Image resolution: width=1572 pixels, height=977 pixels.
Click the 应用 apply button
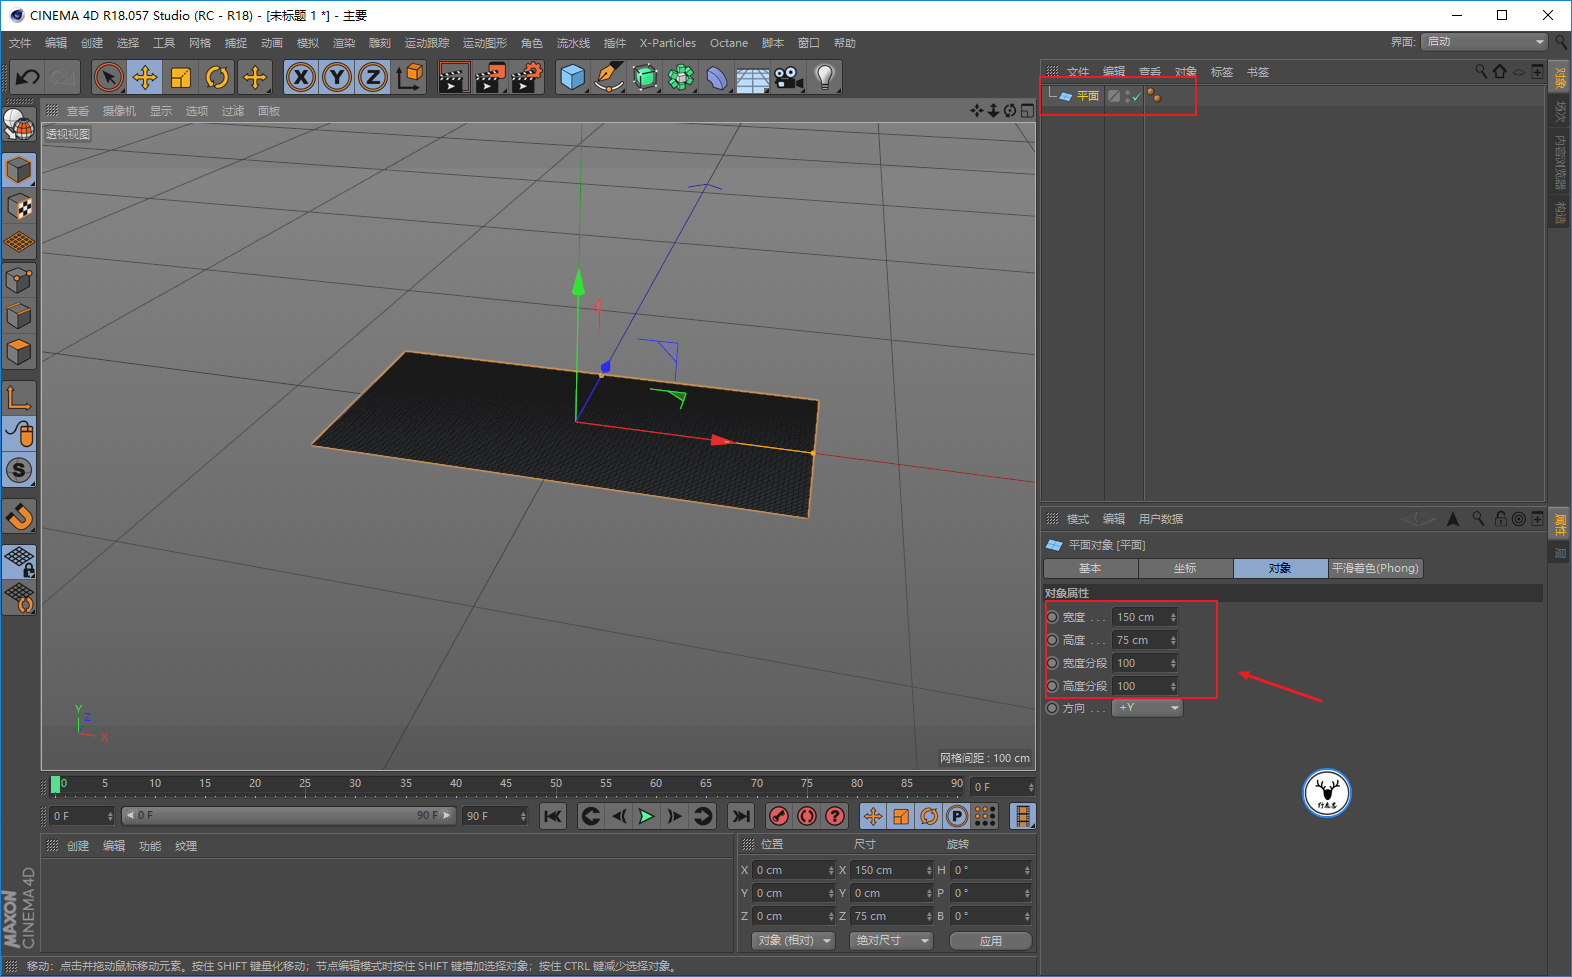[x=990, y=941]
